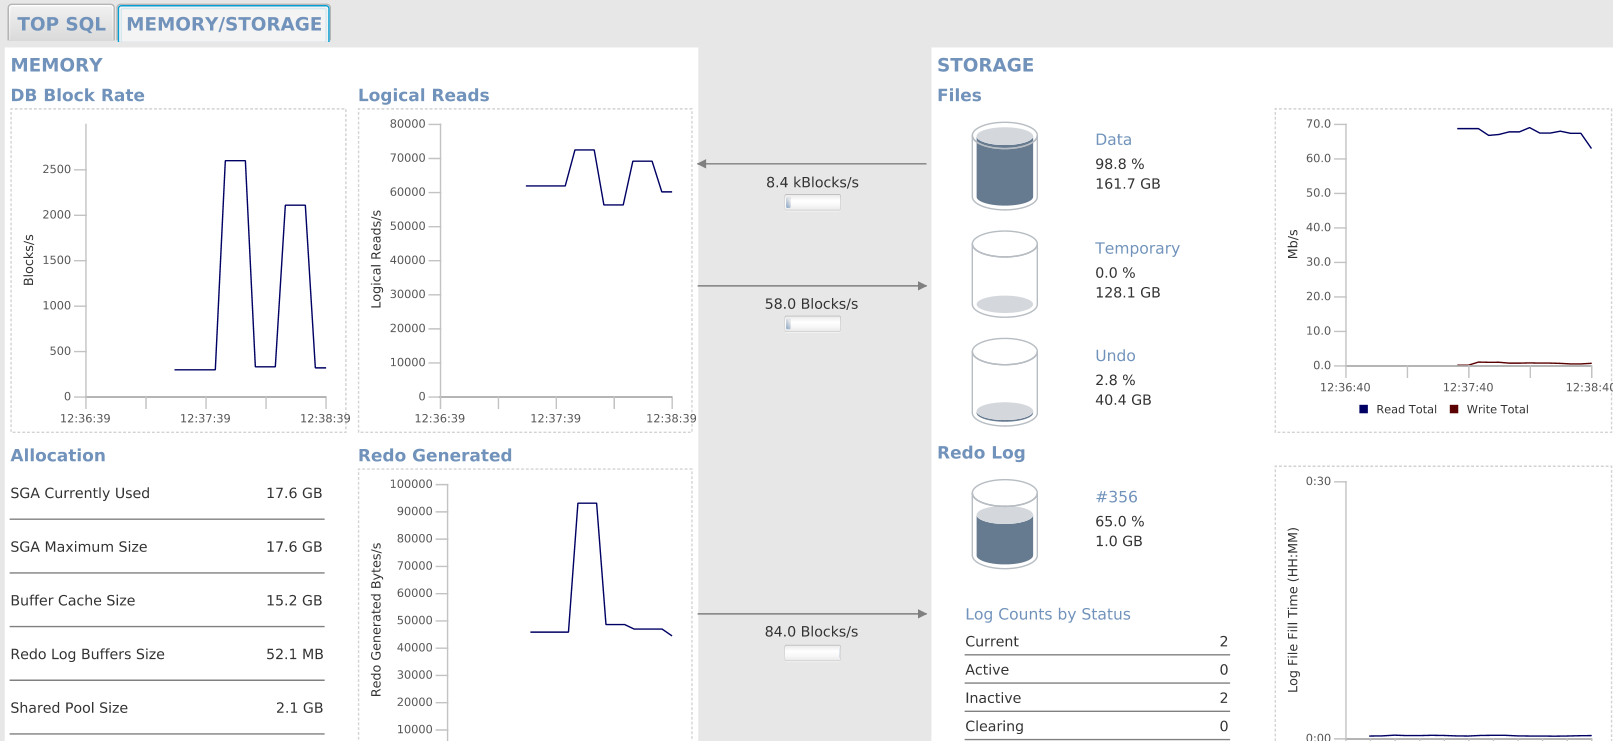
Task: Switch to the TOP SQL tab
Action: [x=61, y=24]
